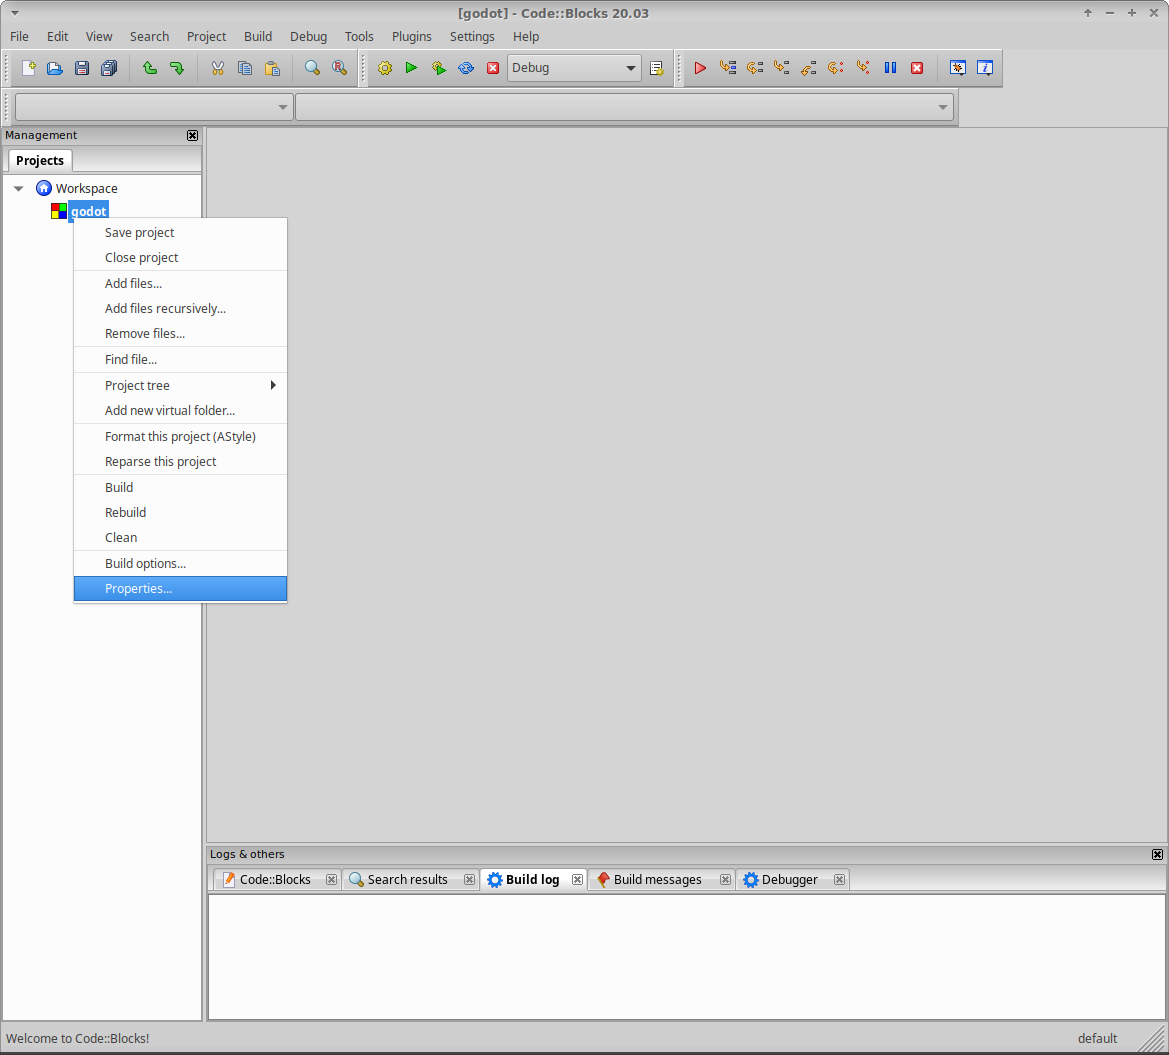Start debugging with the Debug/Continue icon

coord(700,68)
